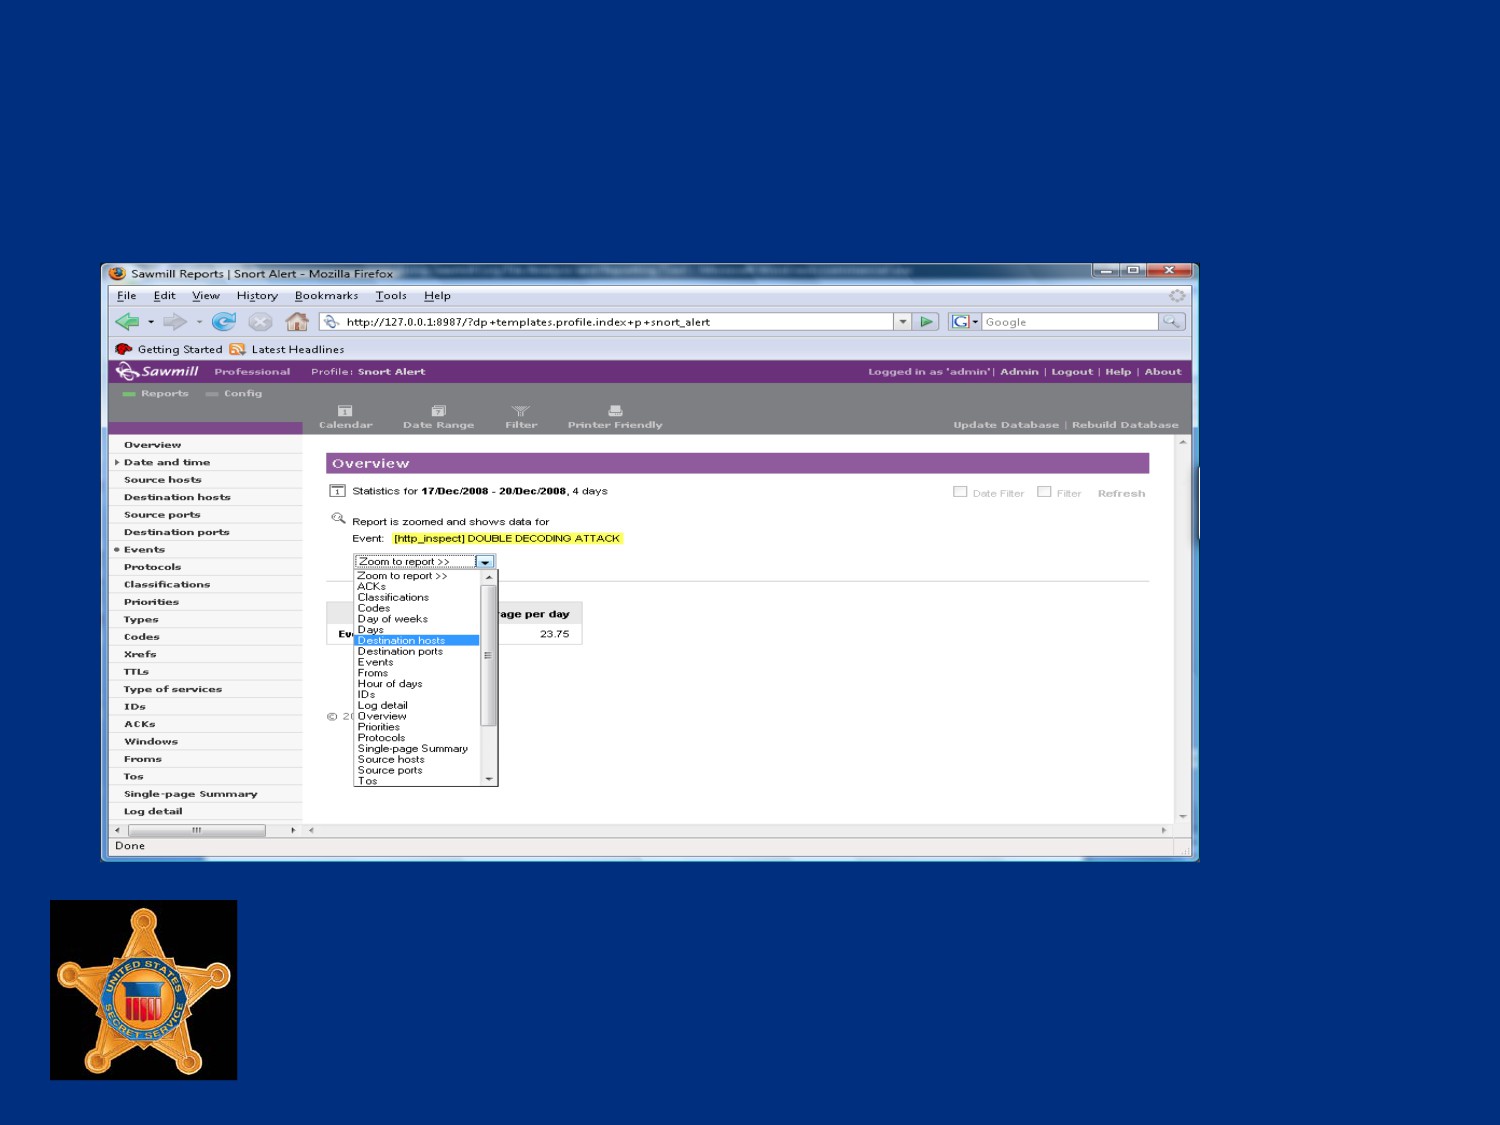
Task: Choose 'Source ports' from the zoom dropdown list
Action: tap(390, 770)
